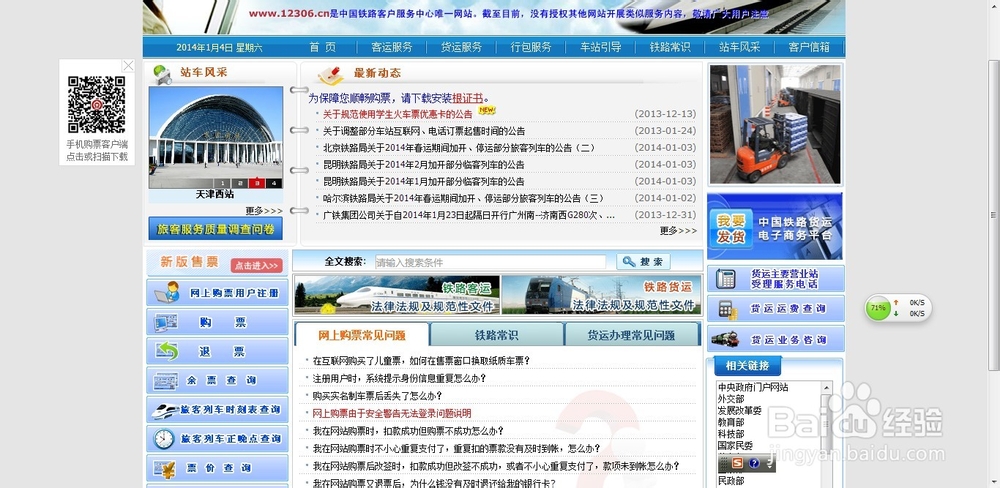Select slide 3 of station photos
The width and height of the screenshot is (1000, 488).
pos(257,183)
